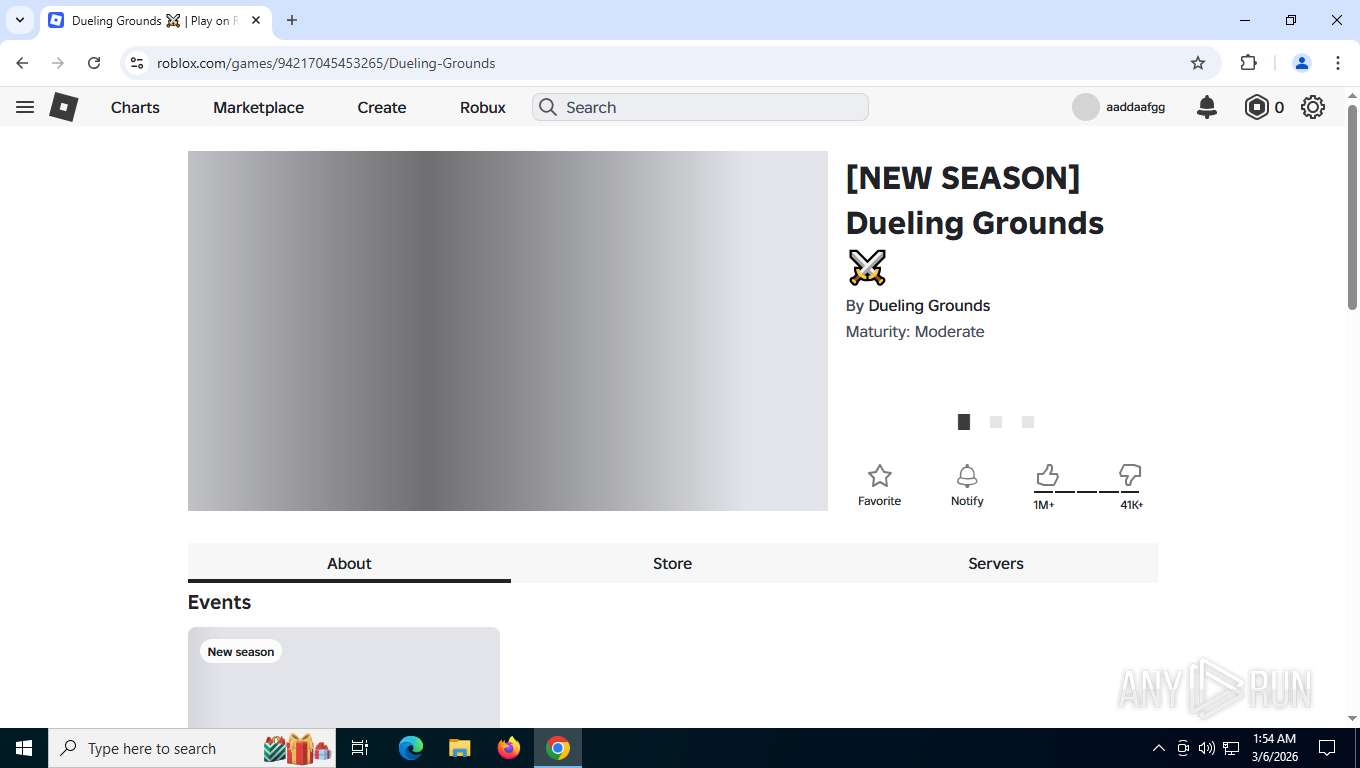Viewport: 1360px width, 768px height.
Task: Open the New season event card
Action: point(344,678)
